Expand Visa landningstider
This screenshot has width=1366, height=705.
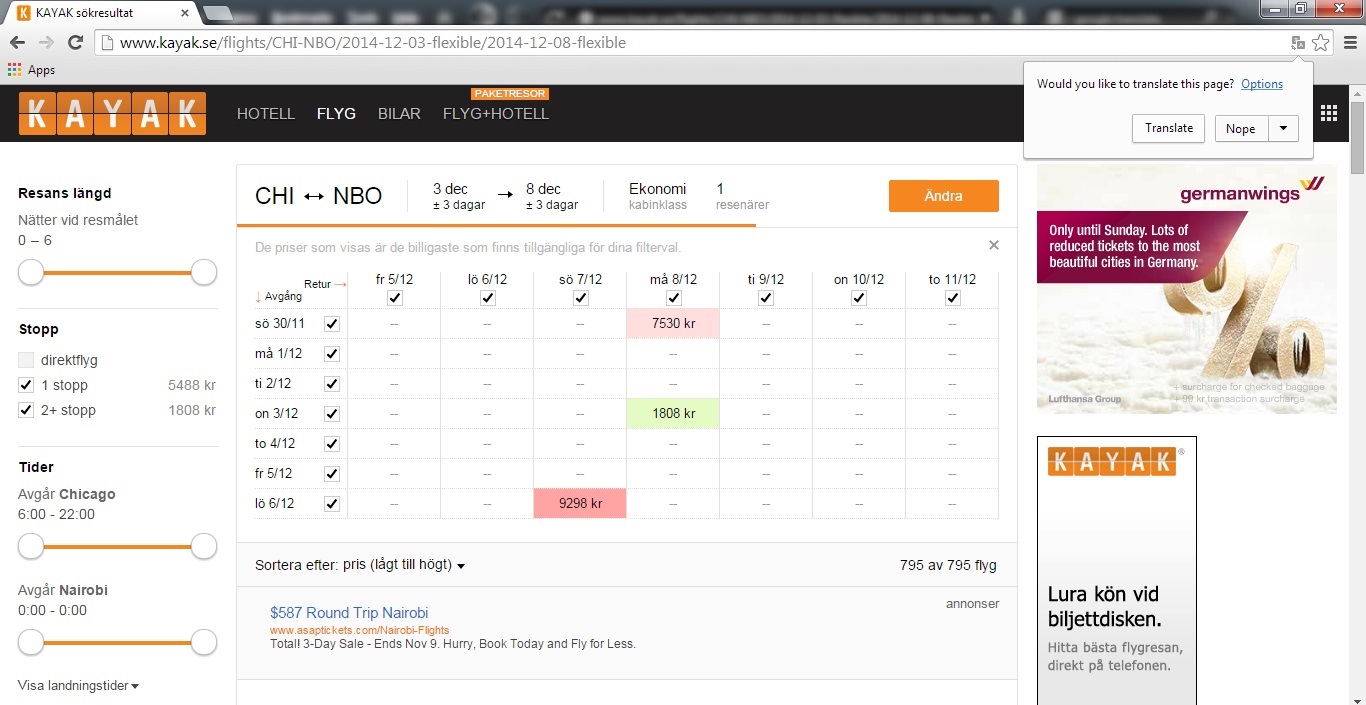click(x=78, y=686)
